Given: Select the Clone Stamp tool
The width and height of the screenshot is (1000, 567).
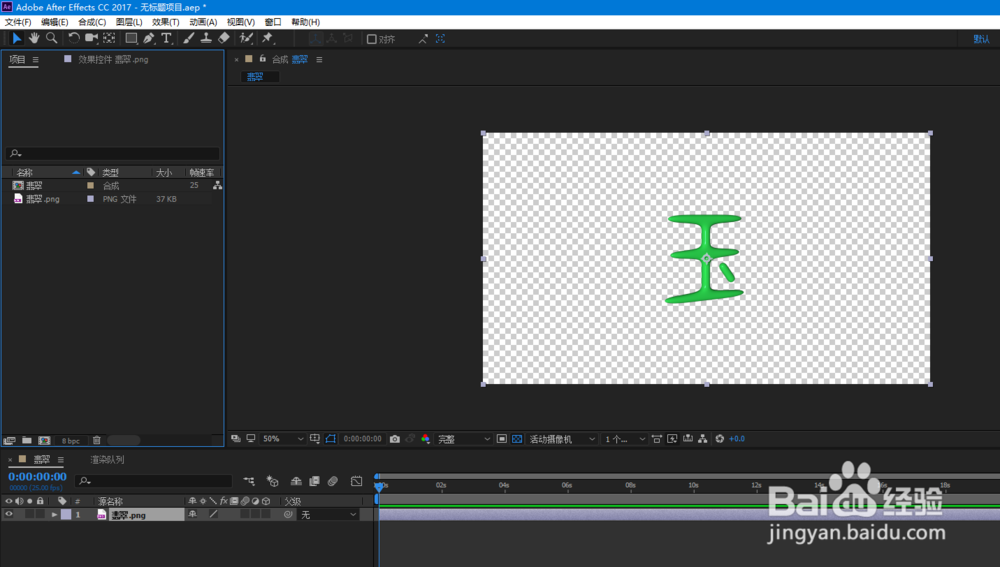Looking at the screenshot, I should (x=206, y=38).
